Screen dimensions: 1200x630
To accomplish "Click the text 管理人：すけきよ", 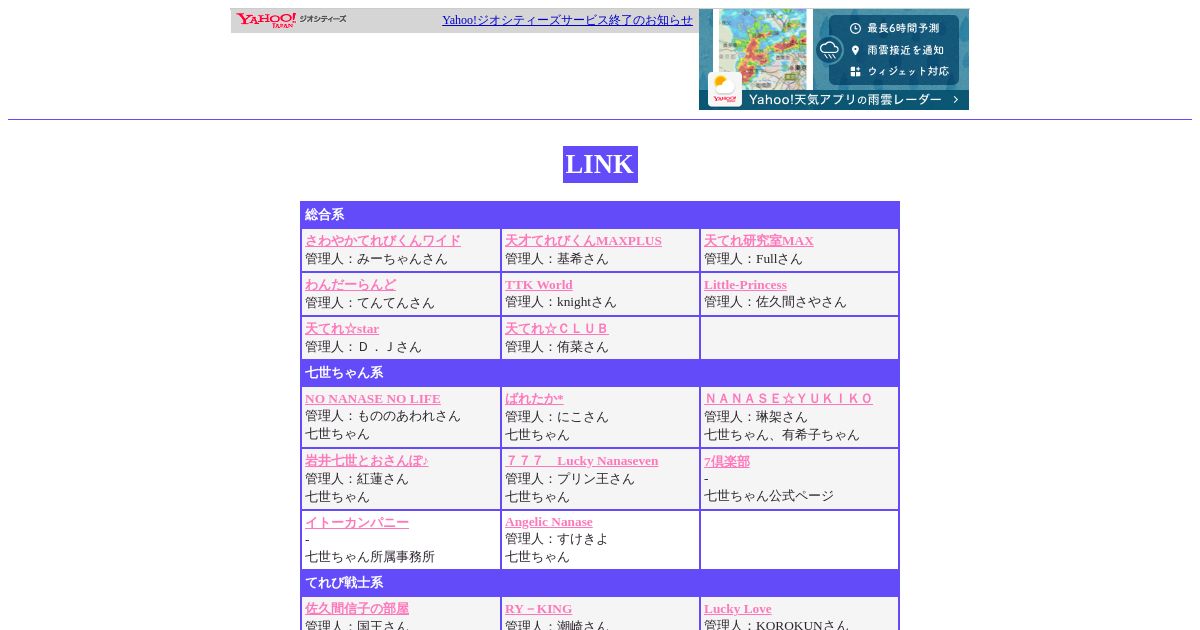I will tap(557, 539).
